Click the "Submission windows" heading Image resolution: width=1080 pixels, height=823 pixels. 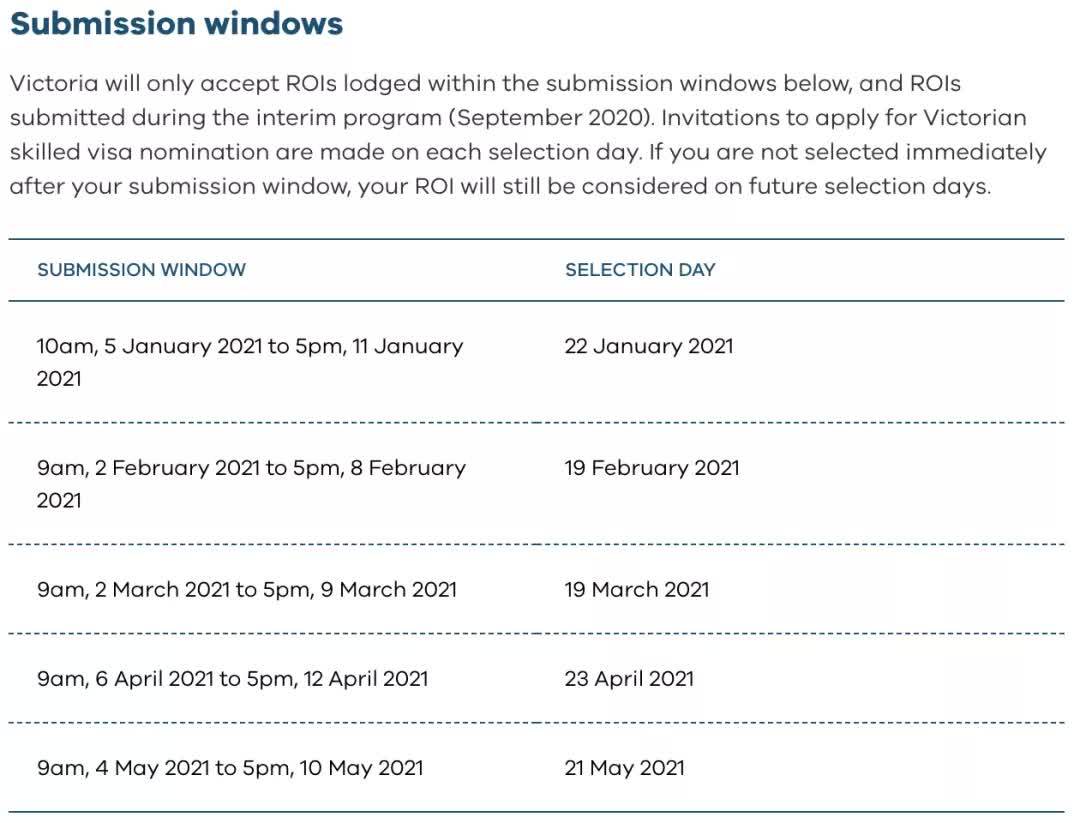tap(176, 24)
